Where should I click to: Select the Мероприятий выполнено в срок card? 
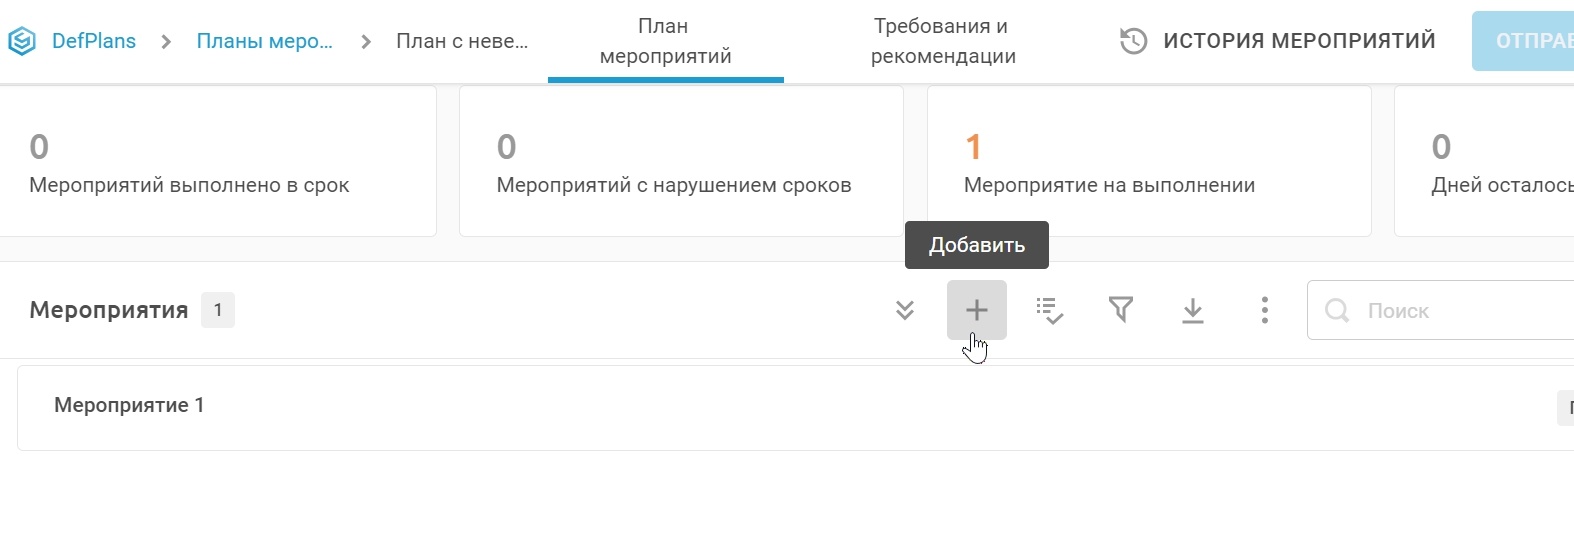pos(216,161)
